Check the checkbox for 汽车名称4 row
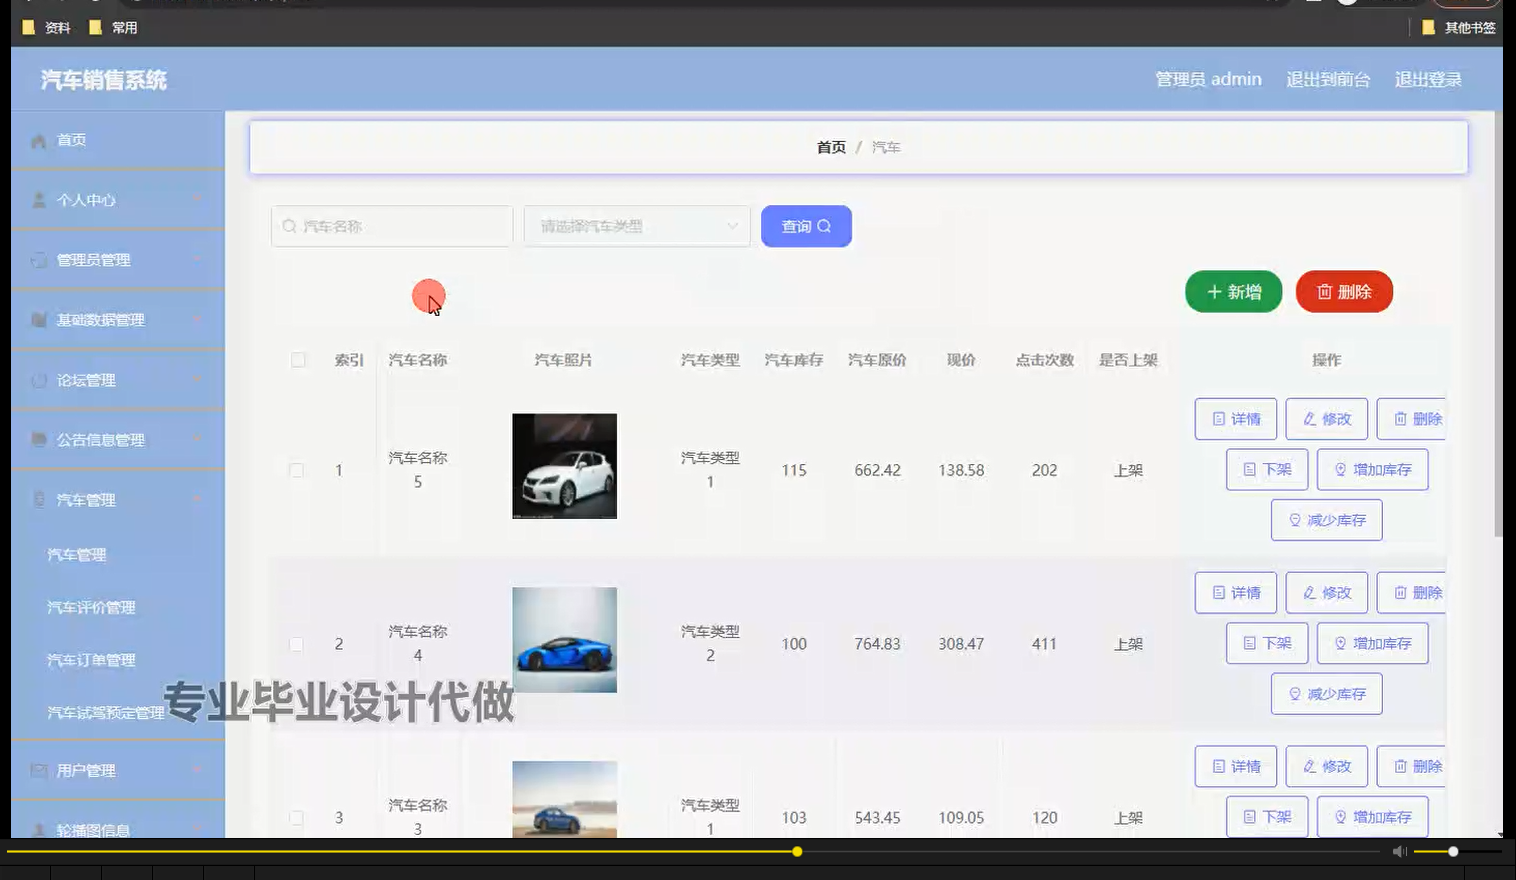This screenshot has height=880, width=1516. tap(296, 643)
